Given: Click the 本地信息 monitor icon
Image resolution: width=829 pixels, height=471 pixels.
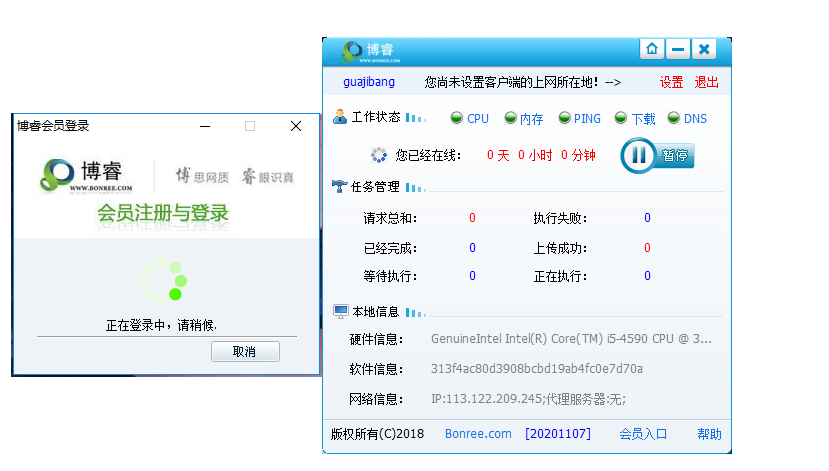Looking at the screenshot, I should pyautogui.click(x=340, y=311).
